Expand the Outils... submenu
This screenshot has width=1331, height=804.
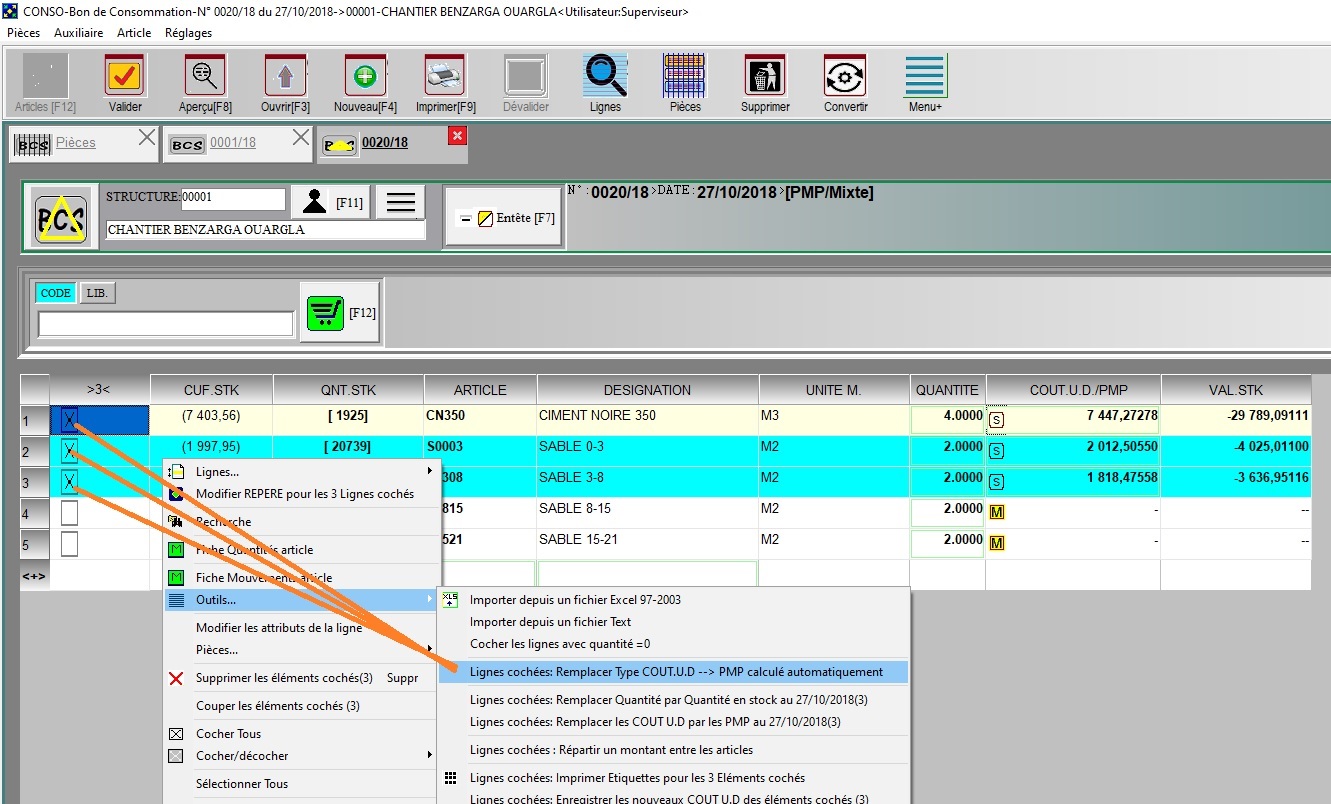tap(300, 600)
